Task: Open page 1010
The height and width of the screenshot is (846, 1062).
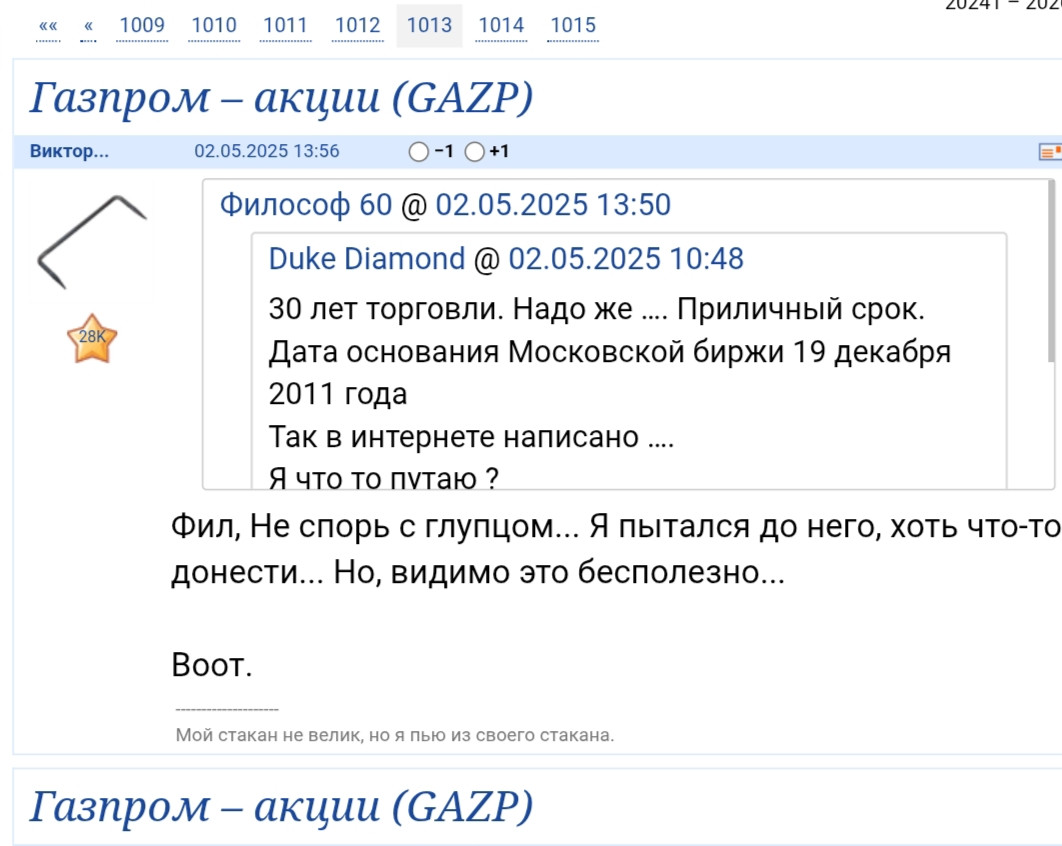Action: (214, 26)
